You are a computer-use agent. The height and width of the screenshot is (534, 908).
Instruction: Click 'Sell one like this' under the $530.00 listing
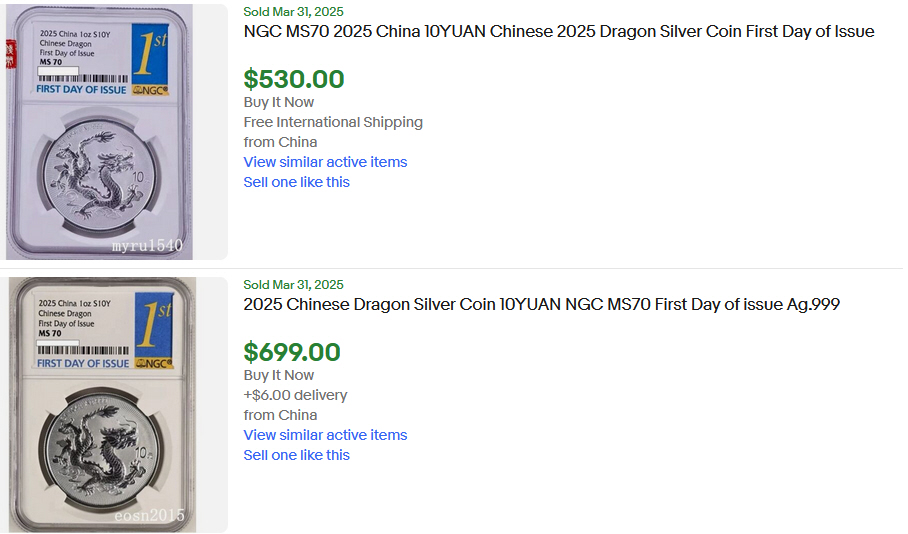[x=296, y=182]
